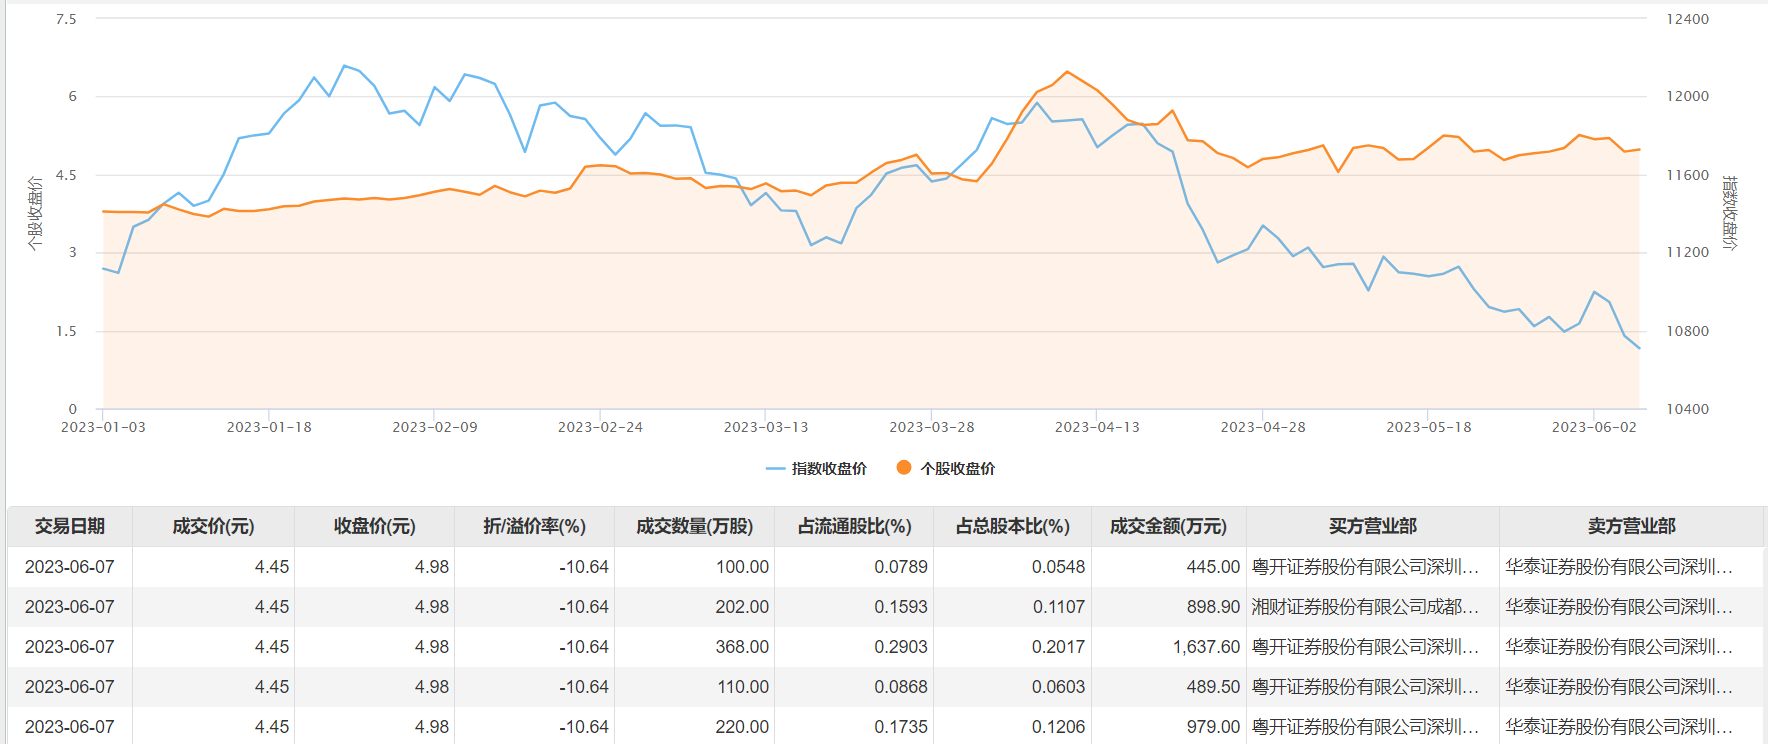Toggle the 个股收盘价 legend series
The height and width of the screenshot is (744, 1768).
coord(946,468)
